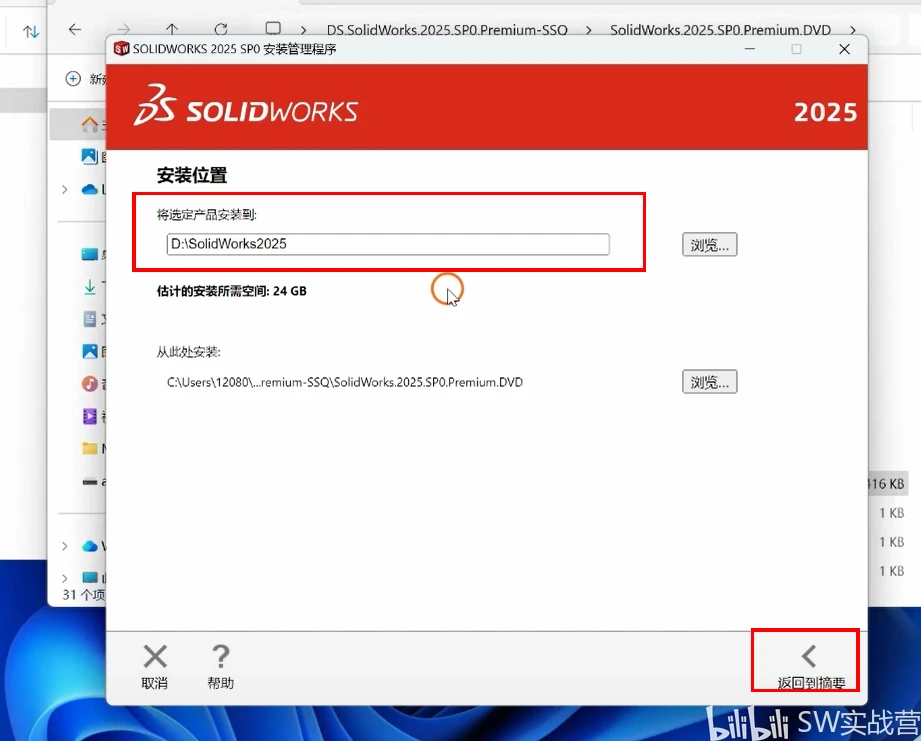The image size is (921, 741).
Task: Expand the OneDrive node in Explorer sidebar
Action: point(65,189)
